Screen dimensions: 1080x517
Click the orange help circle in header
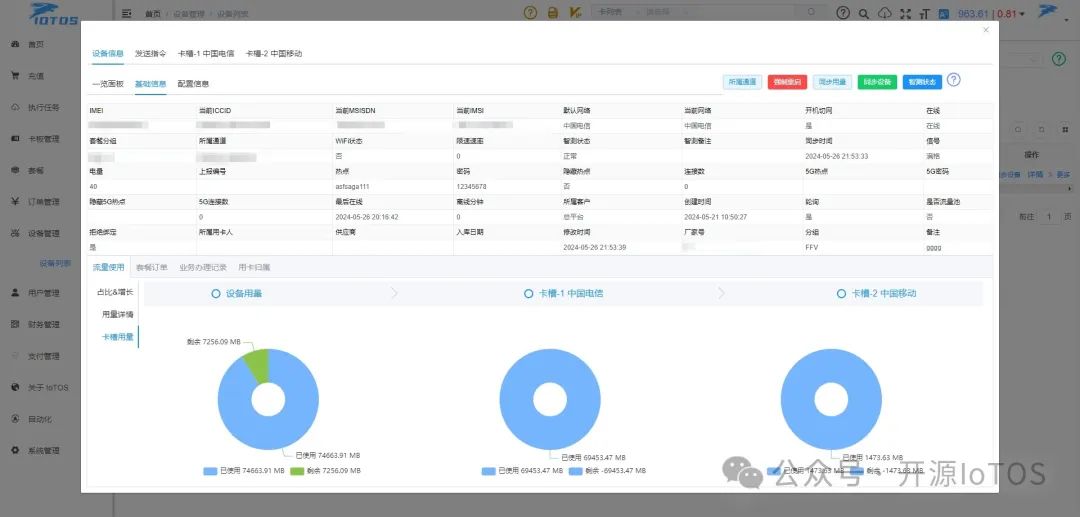pyautogui.click(x=530, y=13)
